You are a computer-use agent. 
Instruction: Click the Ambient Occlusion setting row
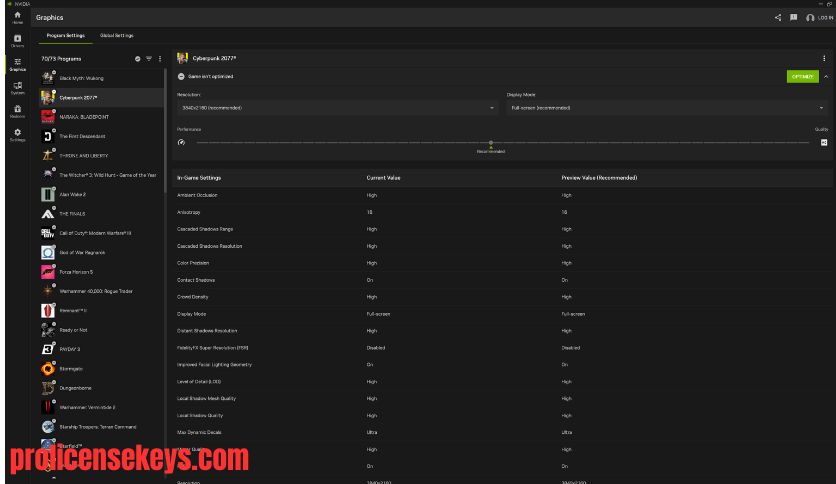(502, 195)
